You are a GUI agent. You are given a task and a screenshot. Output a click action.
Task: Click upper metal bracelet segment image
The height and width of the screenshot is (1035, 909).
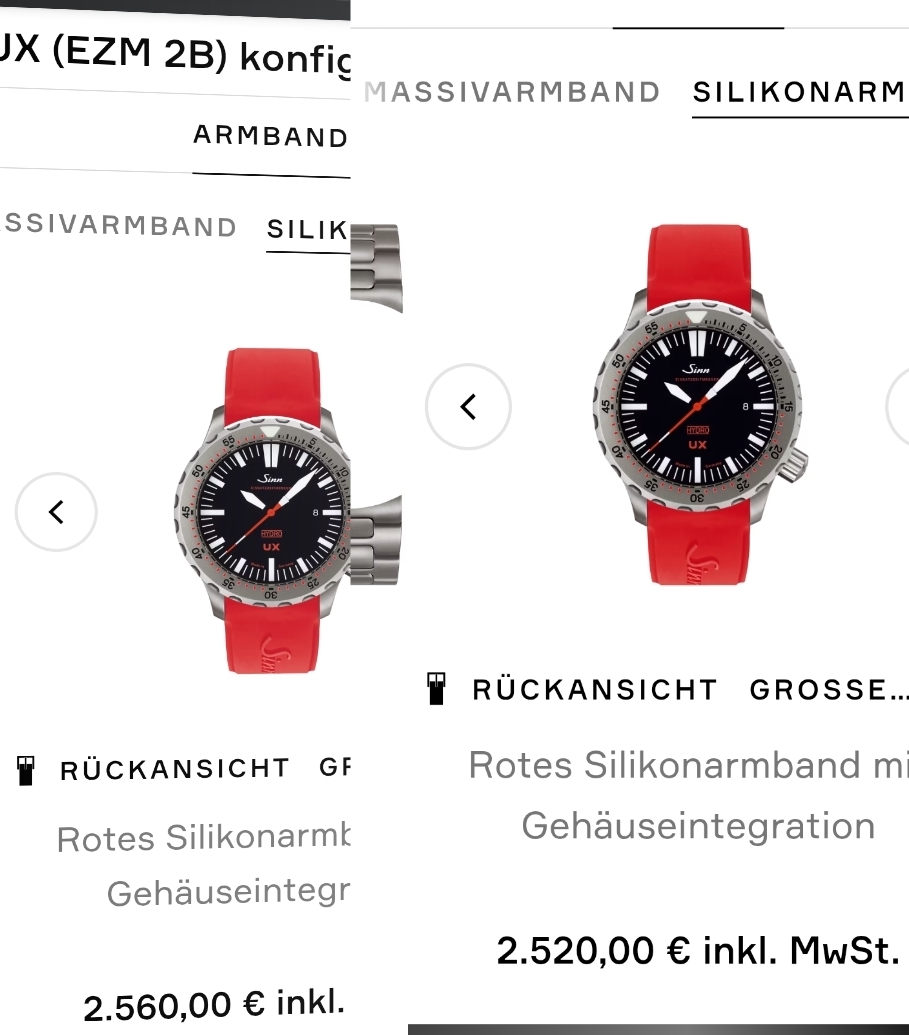[376, 267]
